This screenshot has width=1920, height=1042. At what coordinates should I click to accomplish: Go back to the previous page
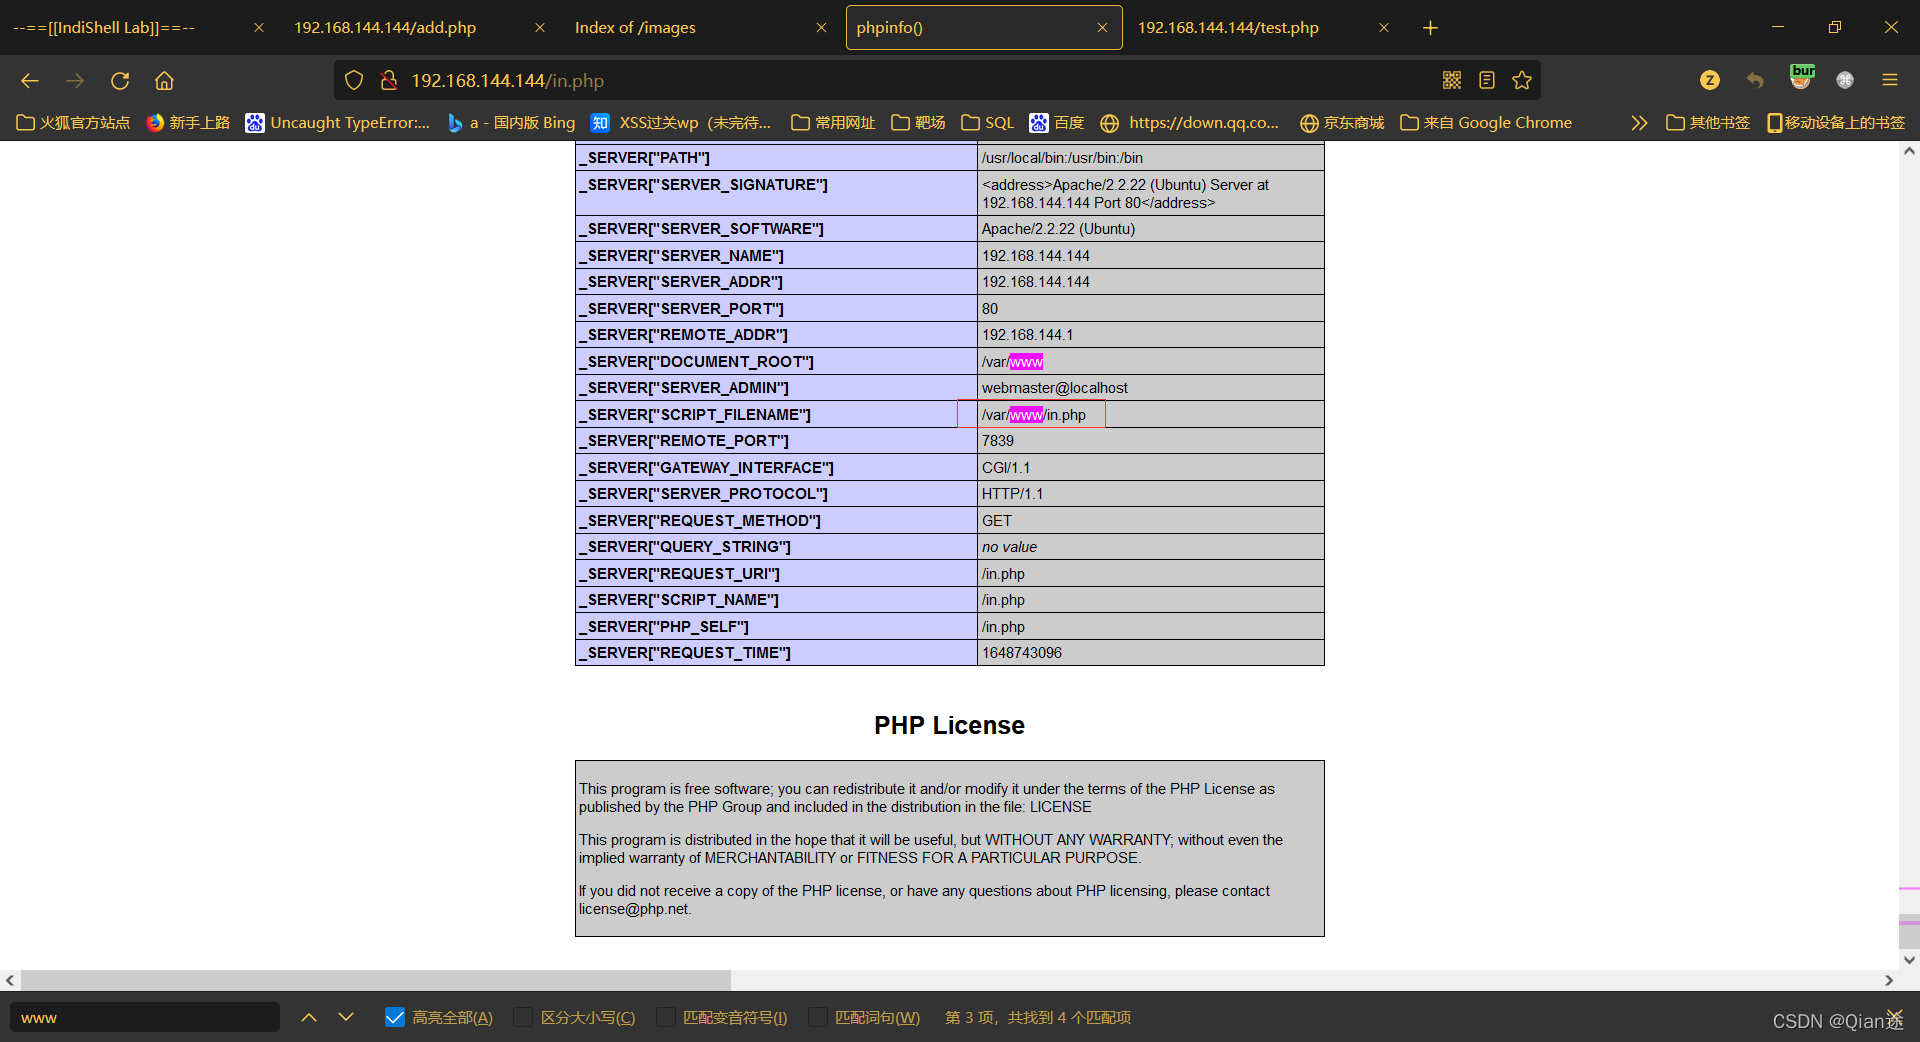coord(30,81)
